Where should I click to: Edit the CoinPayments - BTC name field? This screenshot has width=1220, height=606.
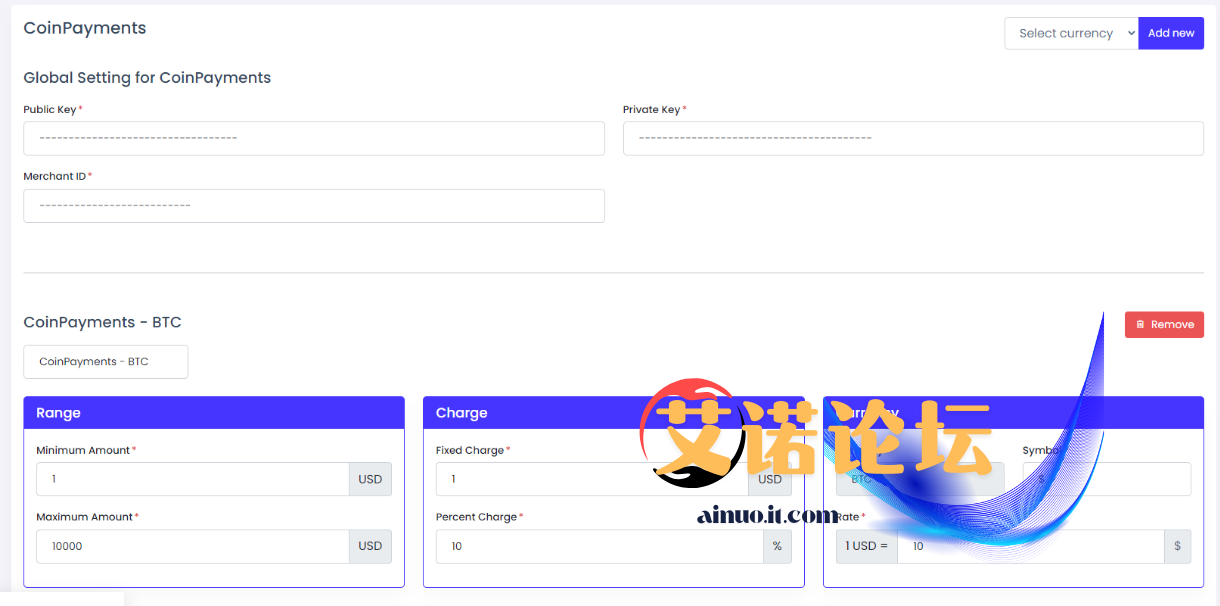click(x=106, y=362)
